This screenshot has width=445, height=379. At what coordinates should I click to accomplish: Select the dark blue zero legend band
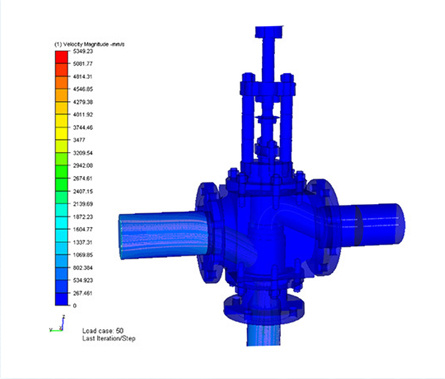click(x=61, y=299)
